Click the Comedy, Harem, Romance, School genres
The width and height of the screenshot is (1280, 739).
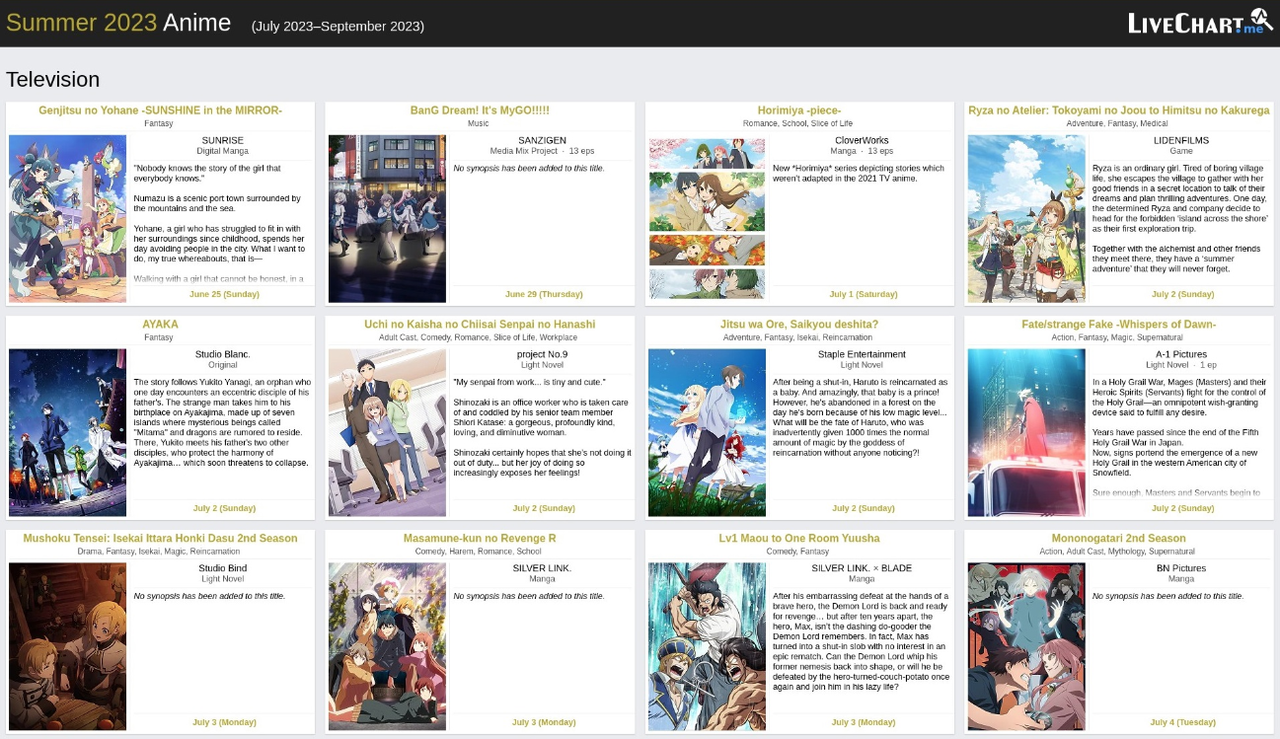click(x=478, y=552)
